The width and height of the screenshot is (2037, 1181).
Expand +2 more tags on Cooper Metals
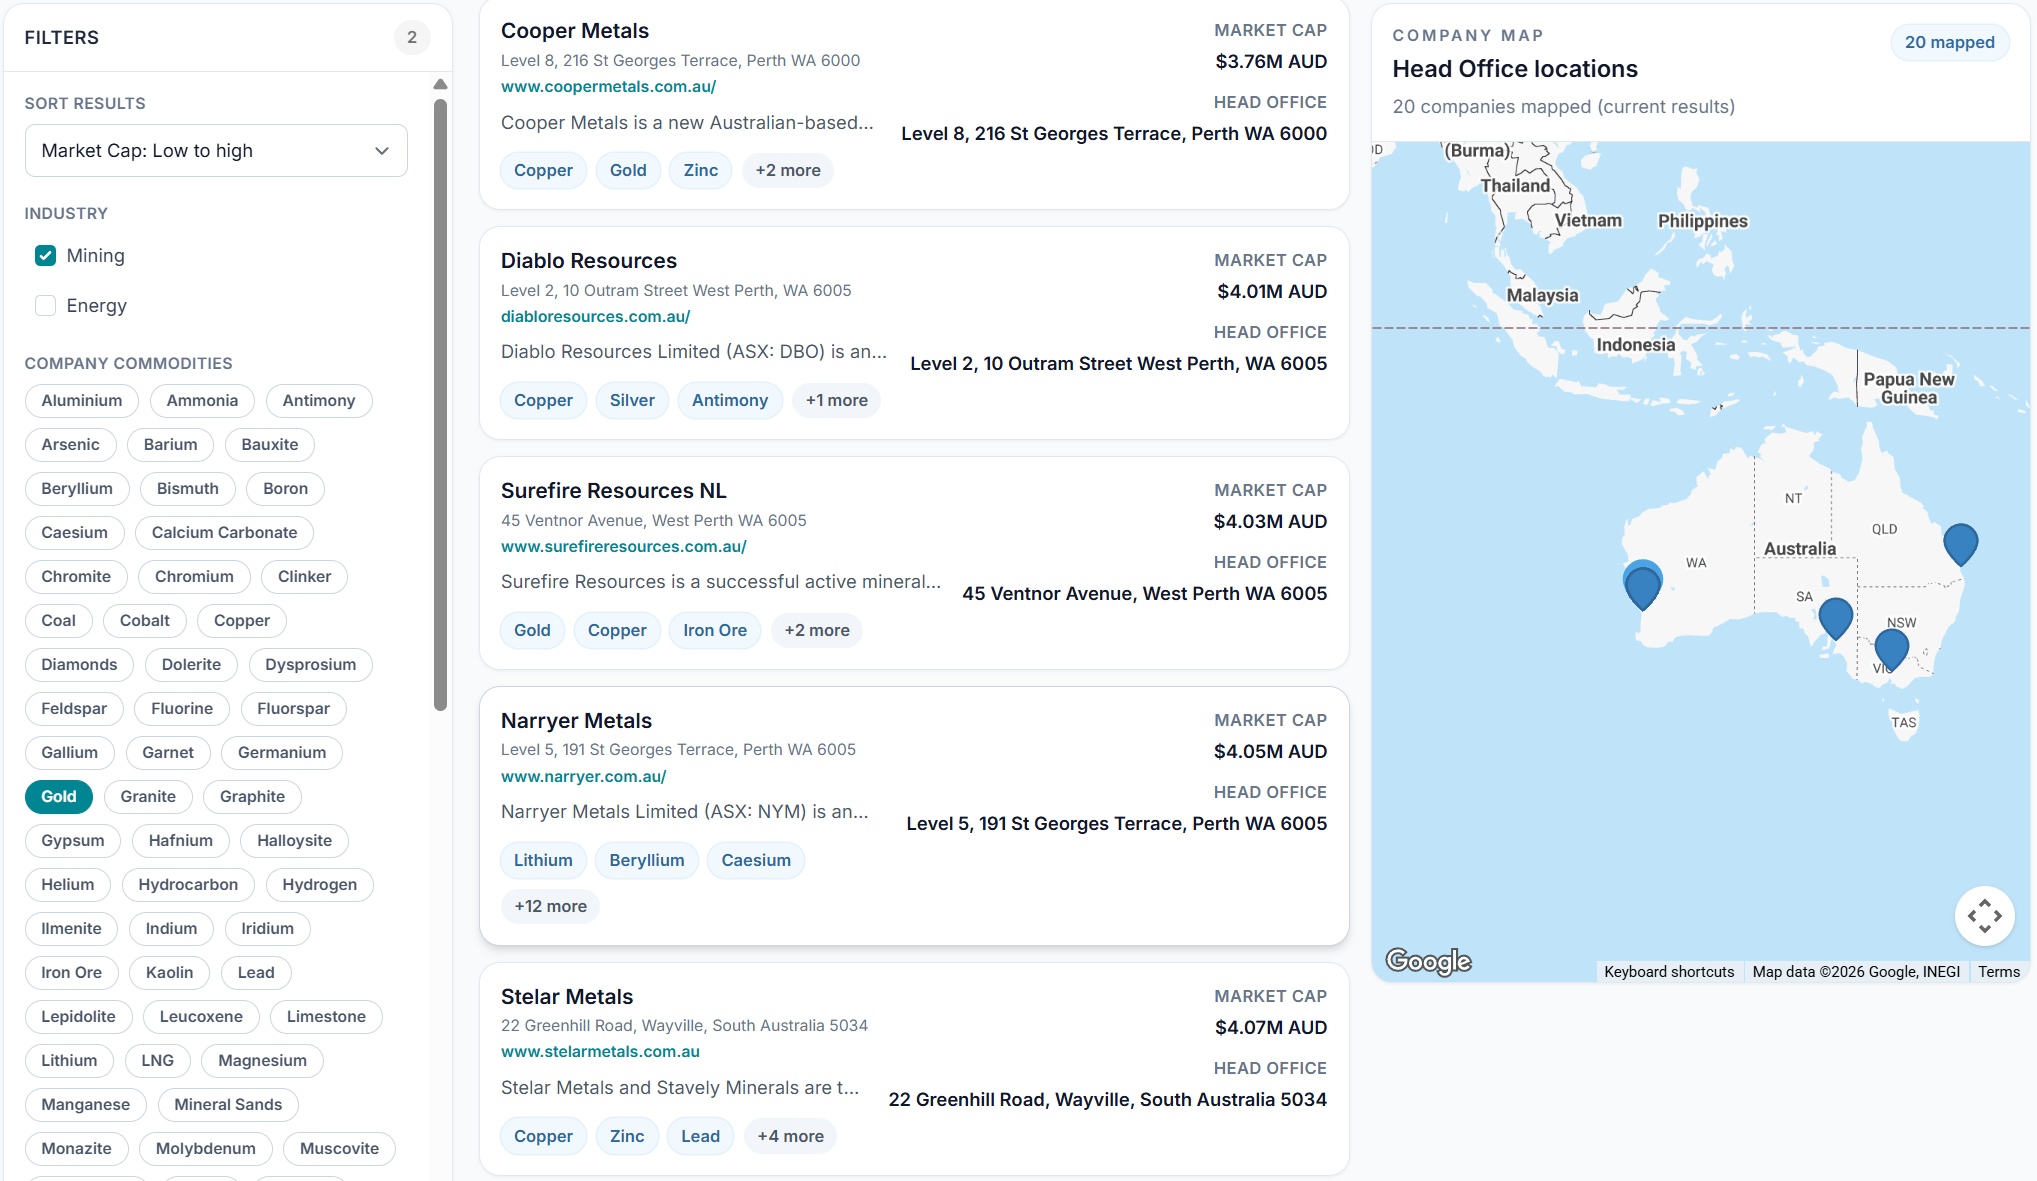pyautogui.click(x=787, y=171)
